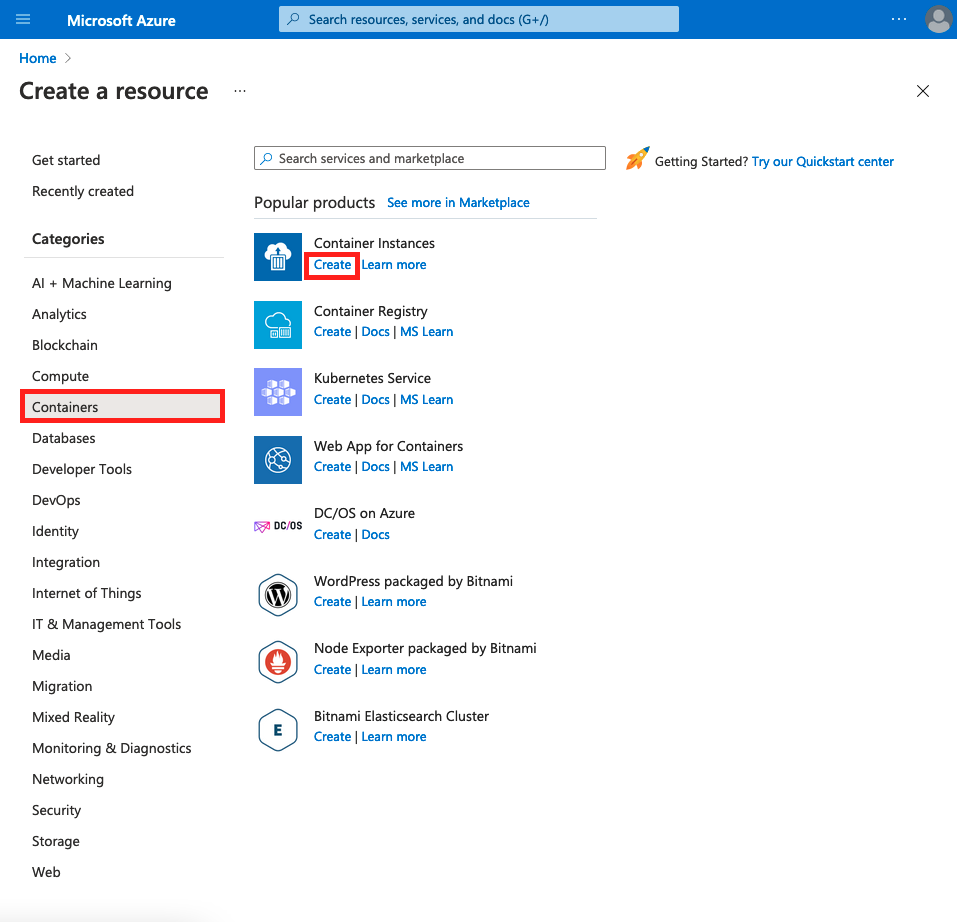This screenshot has height=922, width=957.
Task: Close the Create a resource blade
Action: click(x=923, y=91)
